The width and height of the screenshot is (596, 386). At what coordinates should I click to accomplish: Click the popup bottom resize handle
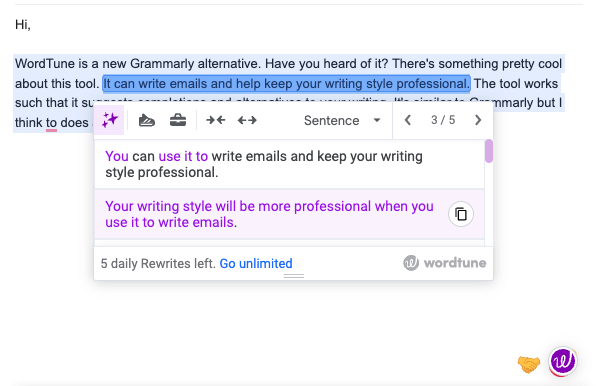point(293,276)
